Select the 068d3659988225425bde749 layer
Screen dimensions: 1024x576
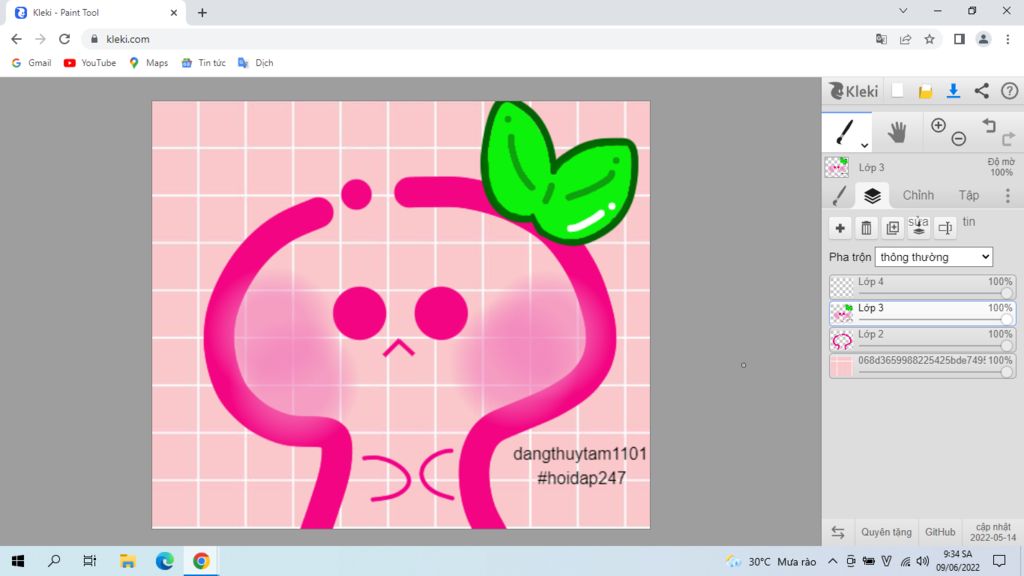click(x=922, y=365)
